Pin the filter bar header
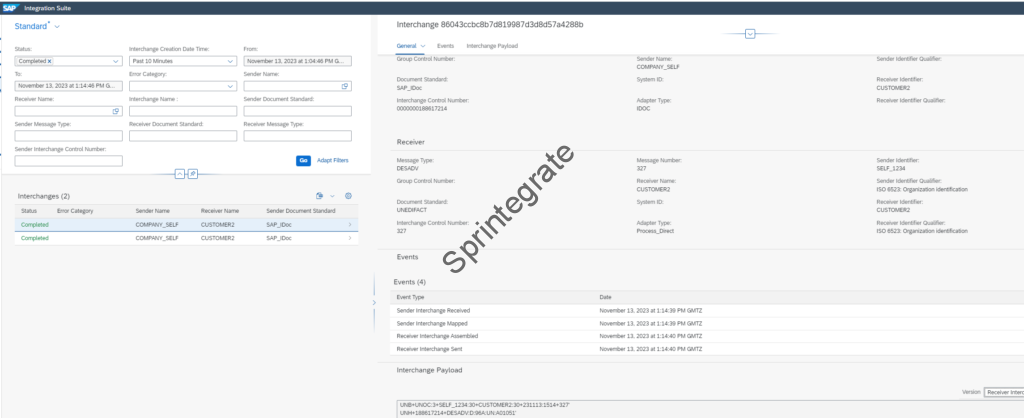 pyautogui.click(x=192, y=173)
